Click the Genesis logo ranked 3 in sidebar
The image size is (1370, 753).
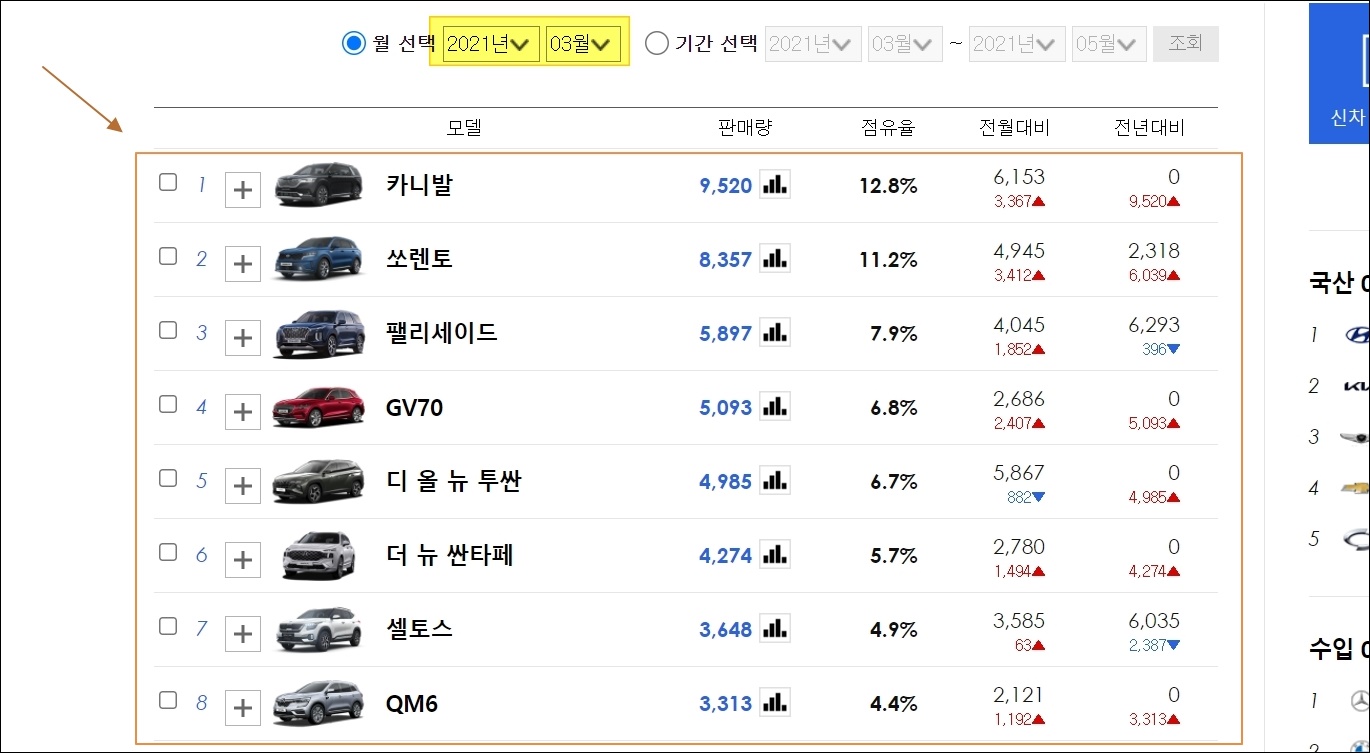pos(1357,437)
